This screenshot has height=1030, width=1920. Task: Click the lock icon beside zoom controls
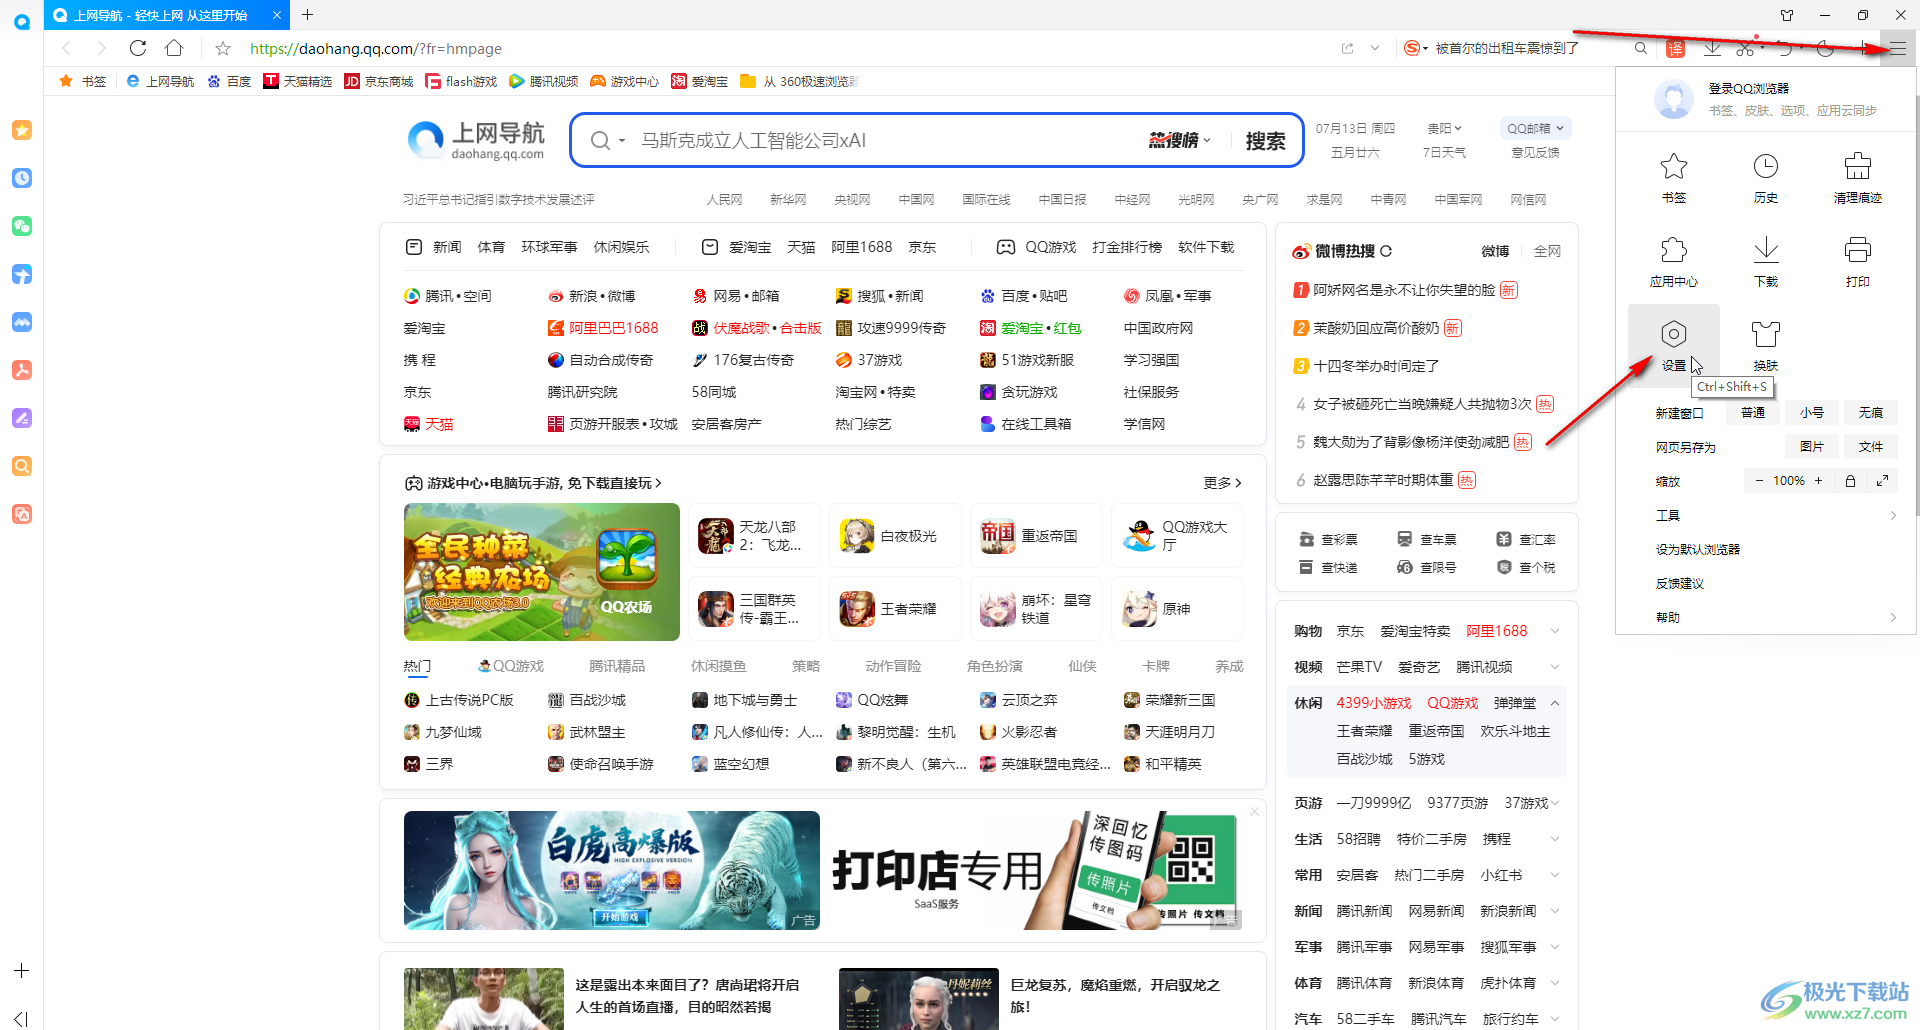pyautogui.click(x=1850, y=481)
